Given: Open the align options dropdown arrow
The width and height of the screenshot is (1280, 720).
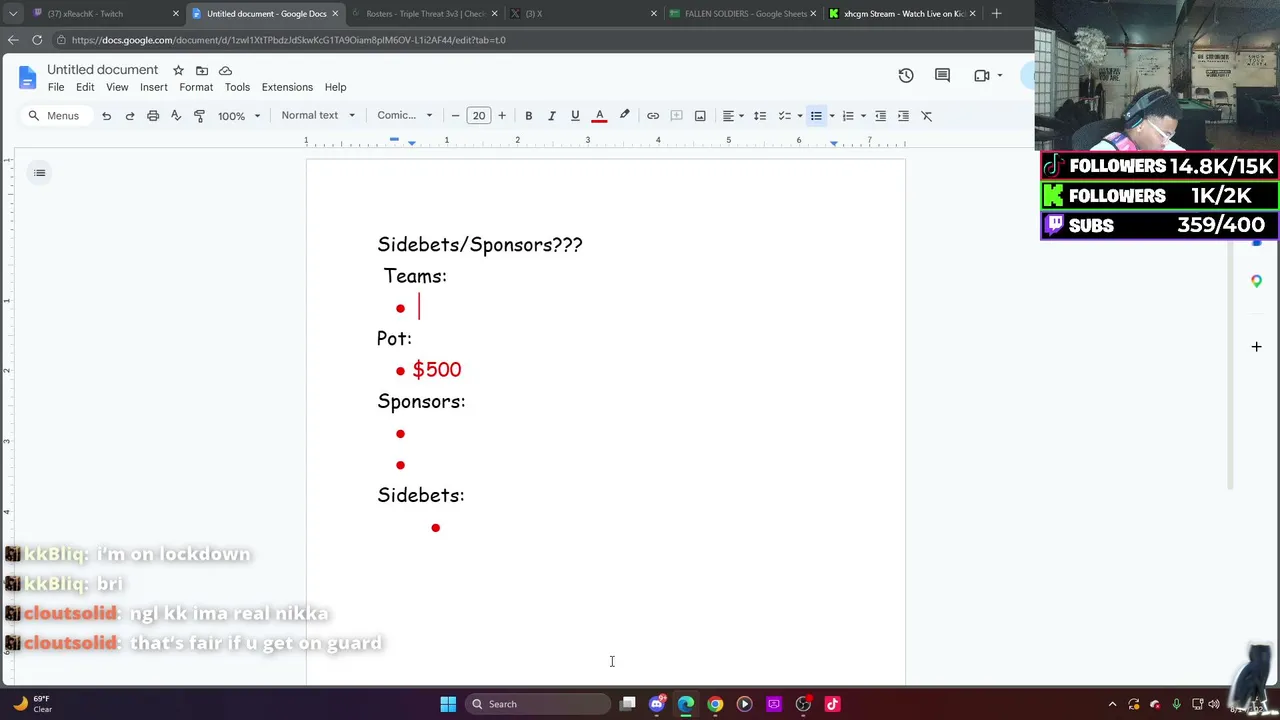Looking at the screenshot, I should pos(741,116).
